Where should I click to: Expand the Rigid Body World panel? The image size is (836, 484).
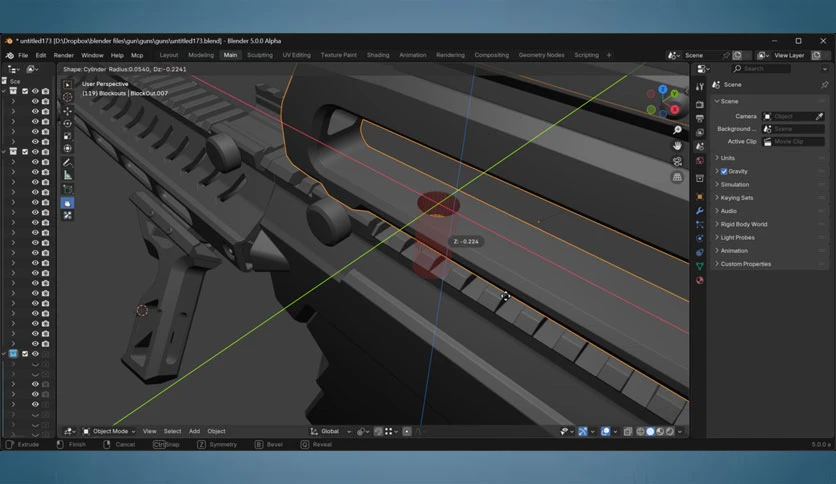pyautogui.click(x=743, y=224)
